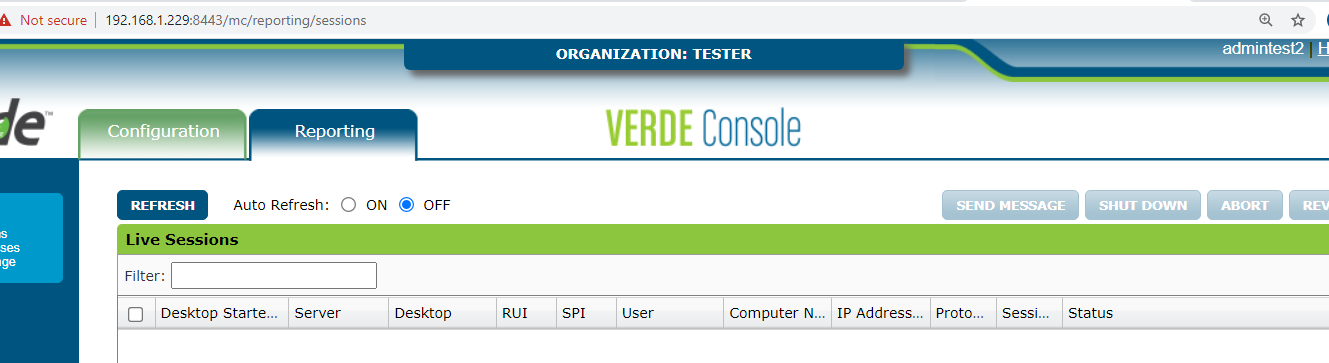Click the ABORT button
1329x363 pixels.
pyautogui.click(x=1245, y=205)
